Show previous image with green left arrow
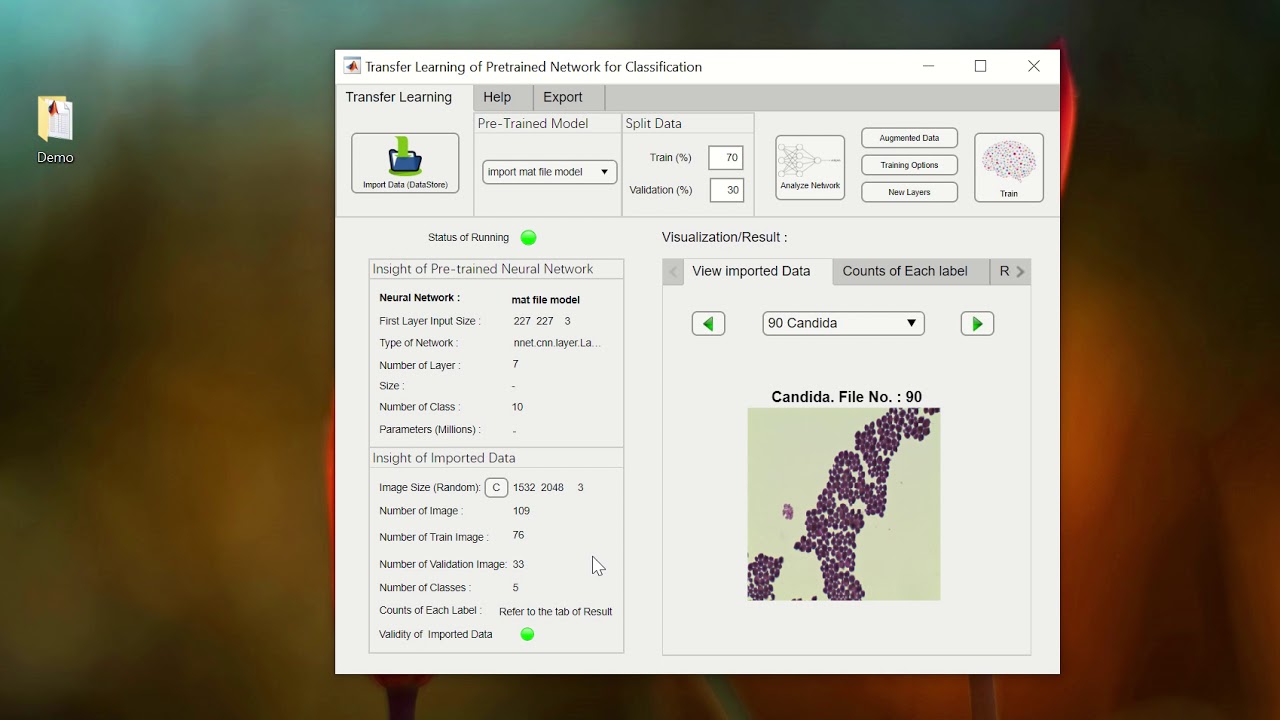This screenshot has height=720, width=1280. coord(708,323)
